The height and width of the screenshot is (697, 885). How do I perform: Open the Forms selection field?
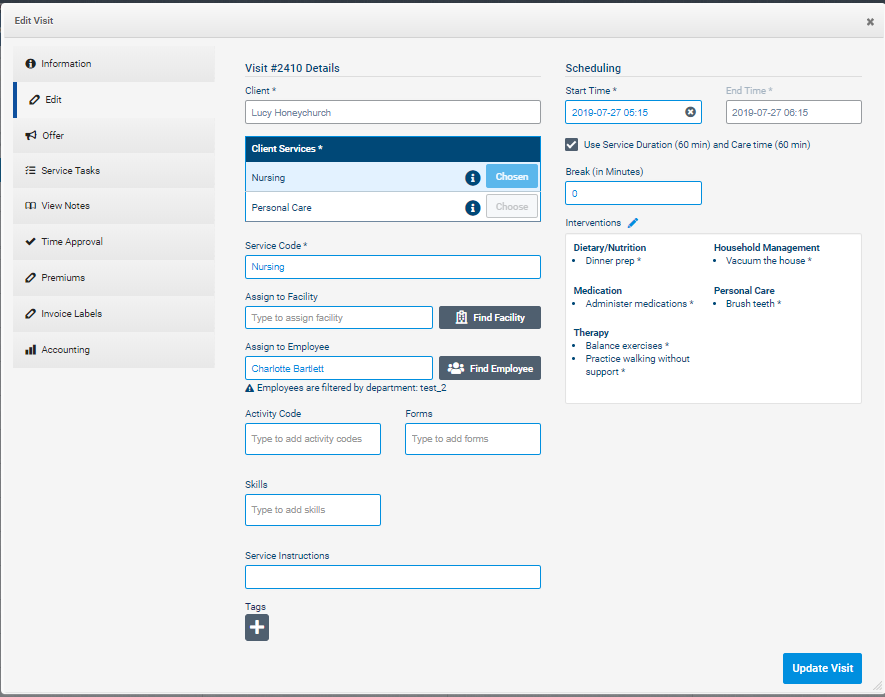coord(472,439)
